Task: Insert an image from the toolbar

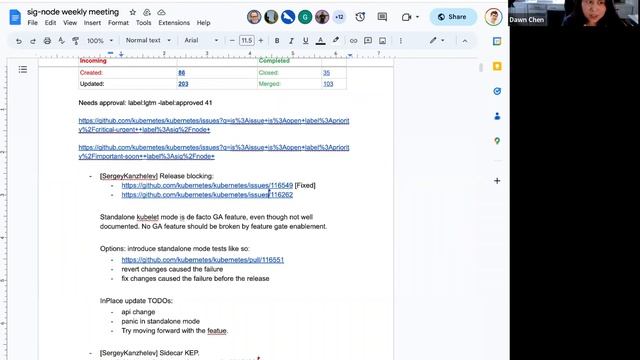Action: 382,41
